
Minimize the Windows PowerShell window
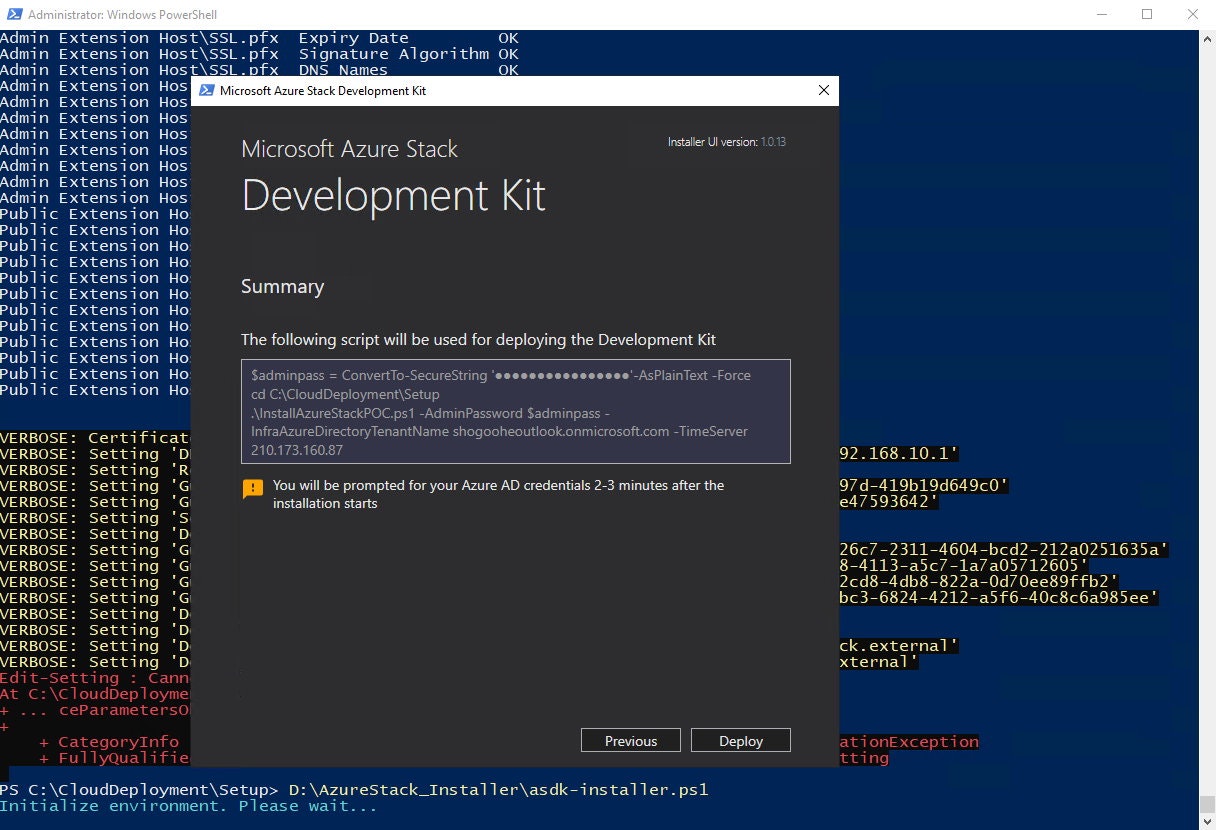[1101, 14]
